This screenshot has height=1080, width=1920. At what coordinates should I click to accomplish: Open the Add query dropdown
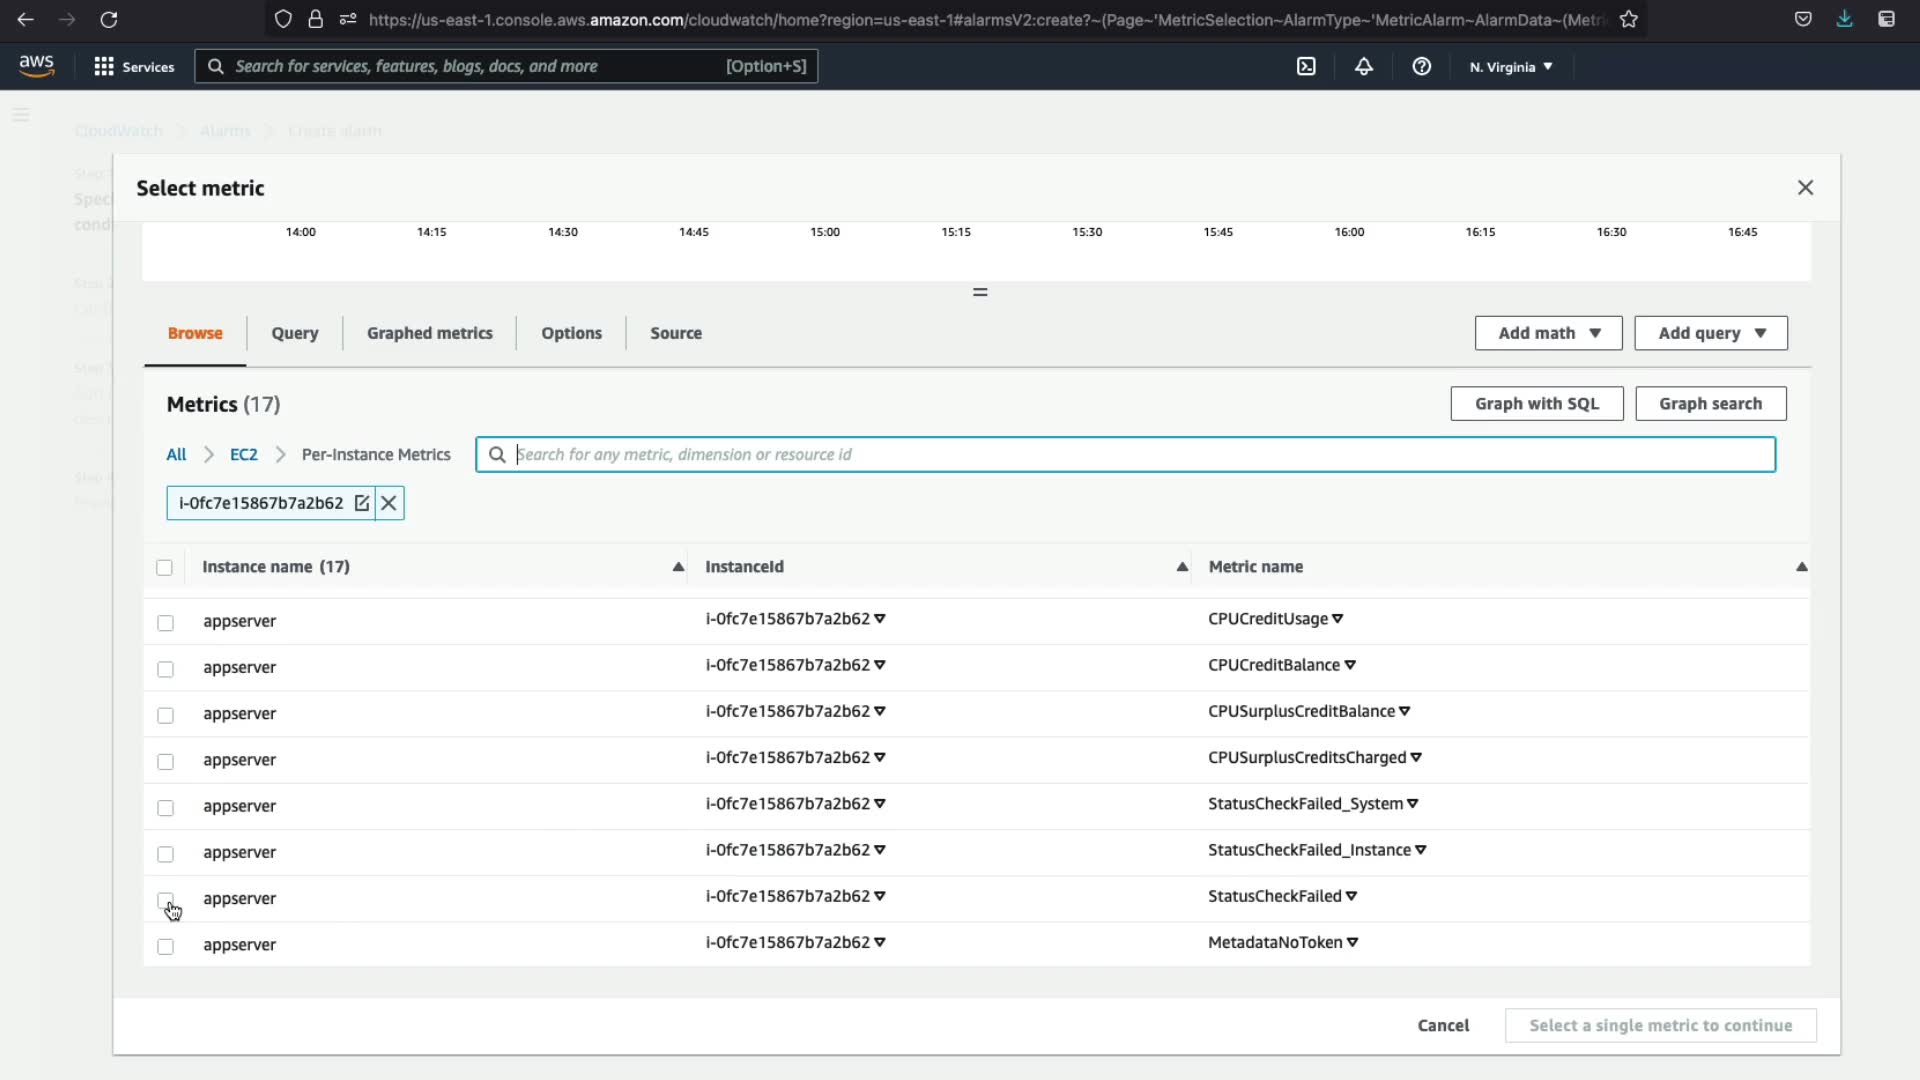(x=1711, y=333)
